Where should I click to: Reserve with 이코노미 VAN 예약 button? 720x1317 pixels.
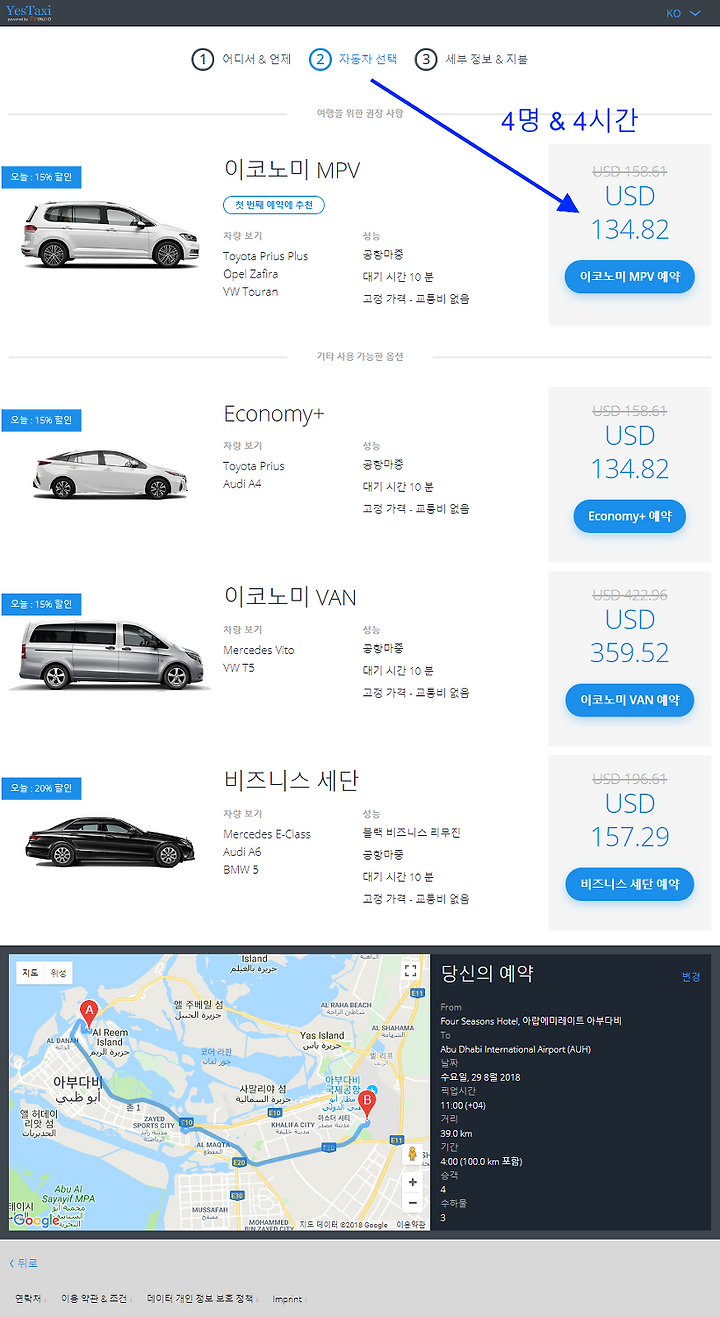[630, 700]
